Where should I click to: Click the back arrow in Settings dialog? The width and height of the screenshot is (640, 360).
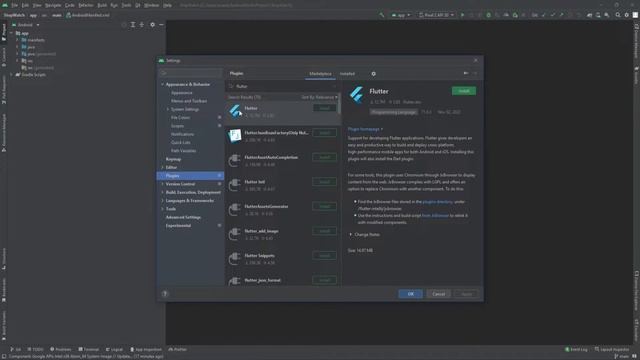click(466, 73)
